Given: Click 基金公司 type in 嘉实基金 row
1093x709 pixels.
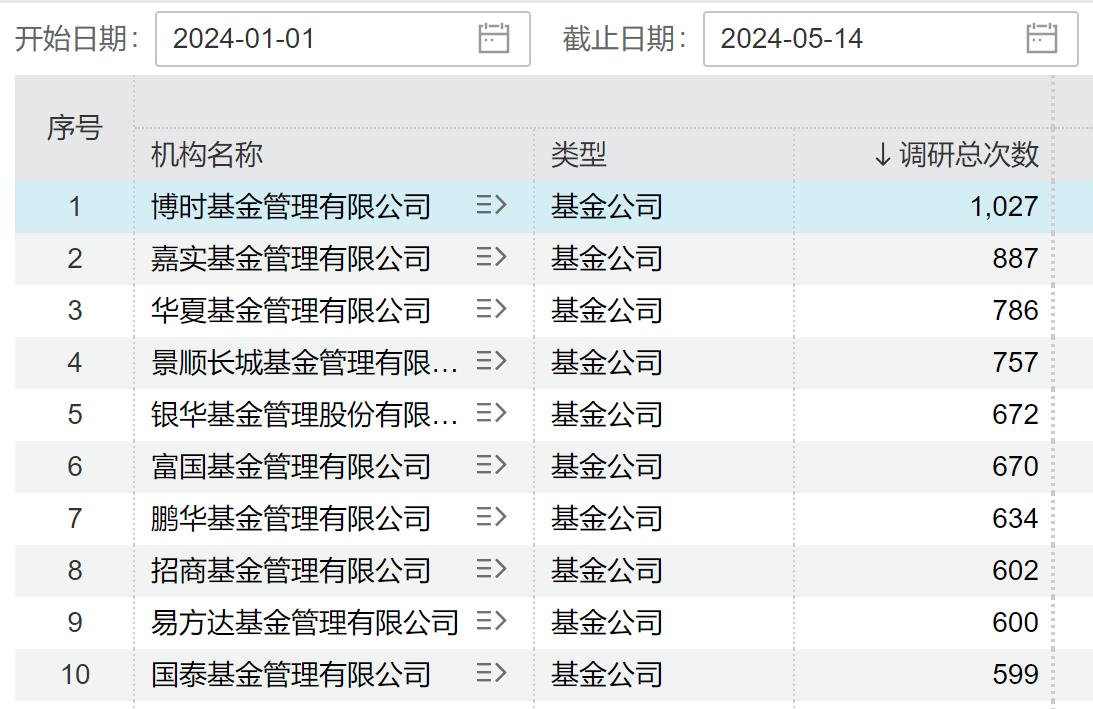Looking at the screenshot, I should click(606, 259).
